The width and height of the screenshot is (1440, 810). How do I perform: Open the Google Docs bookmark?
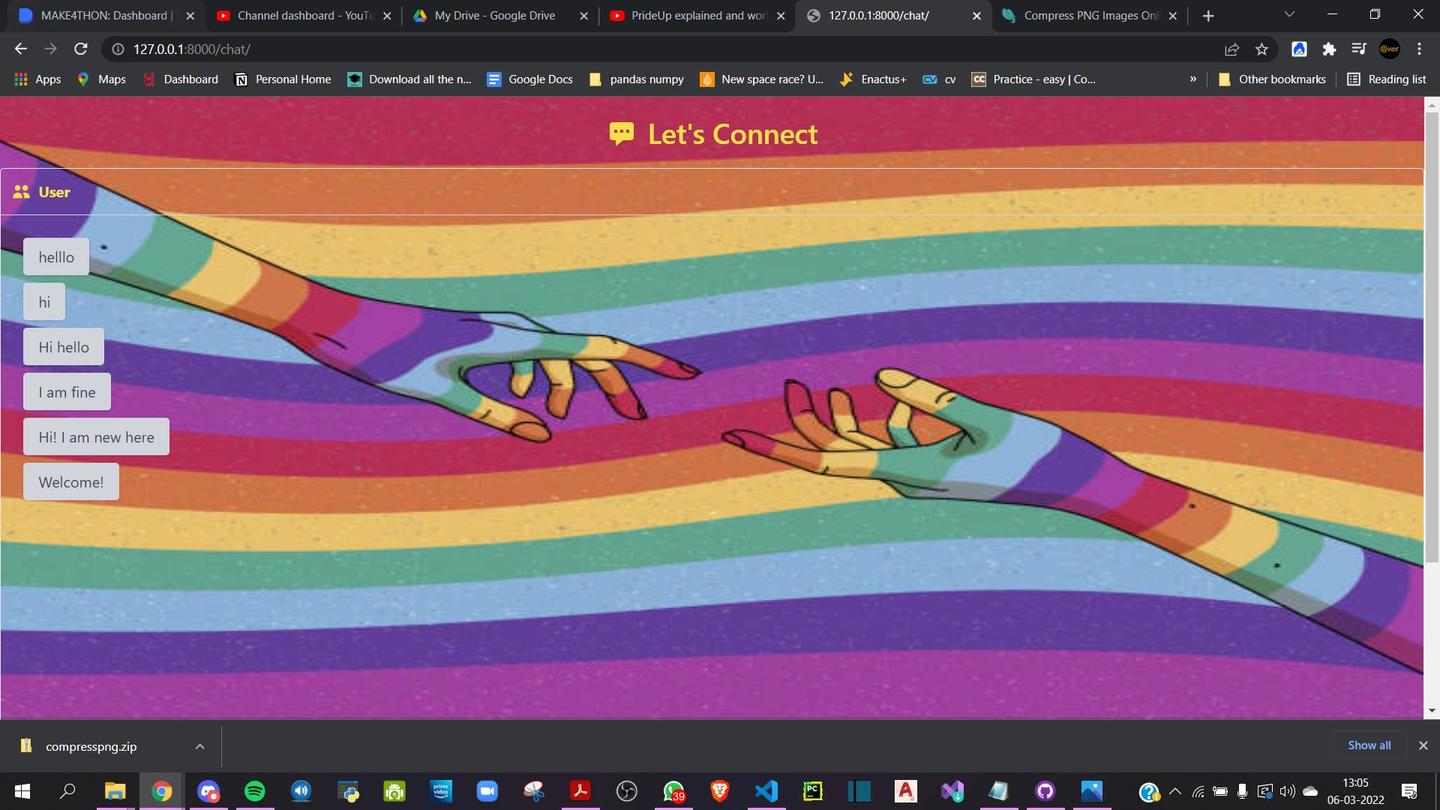(529, 79)
